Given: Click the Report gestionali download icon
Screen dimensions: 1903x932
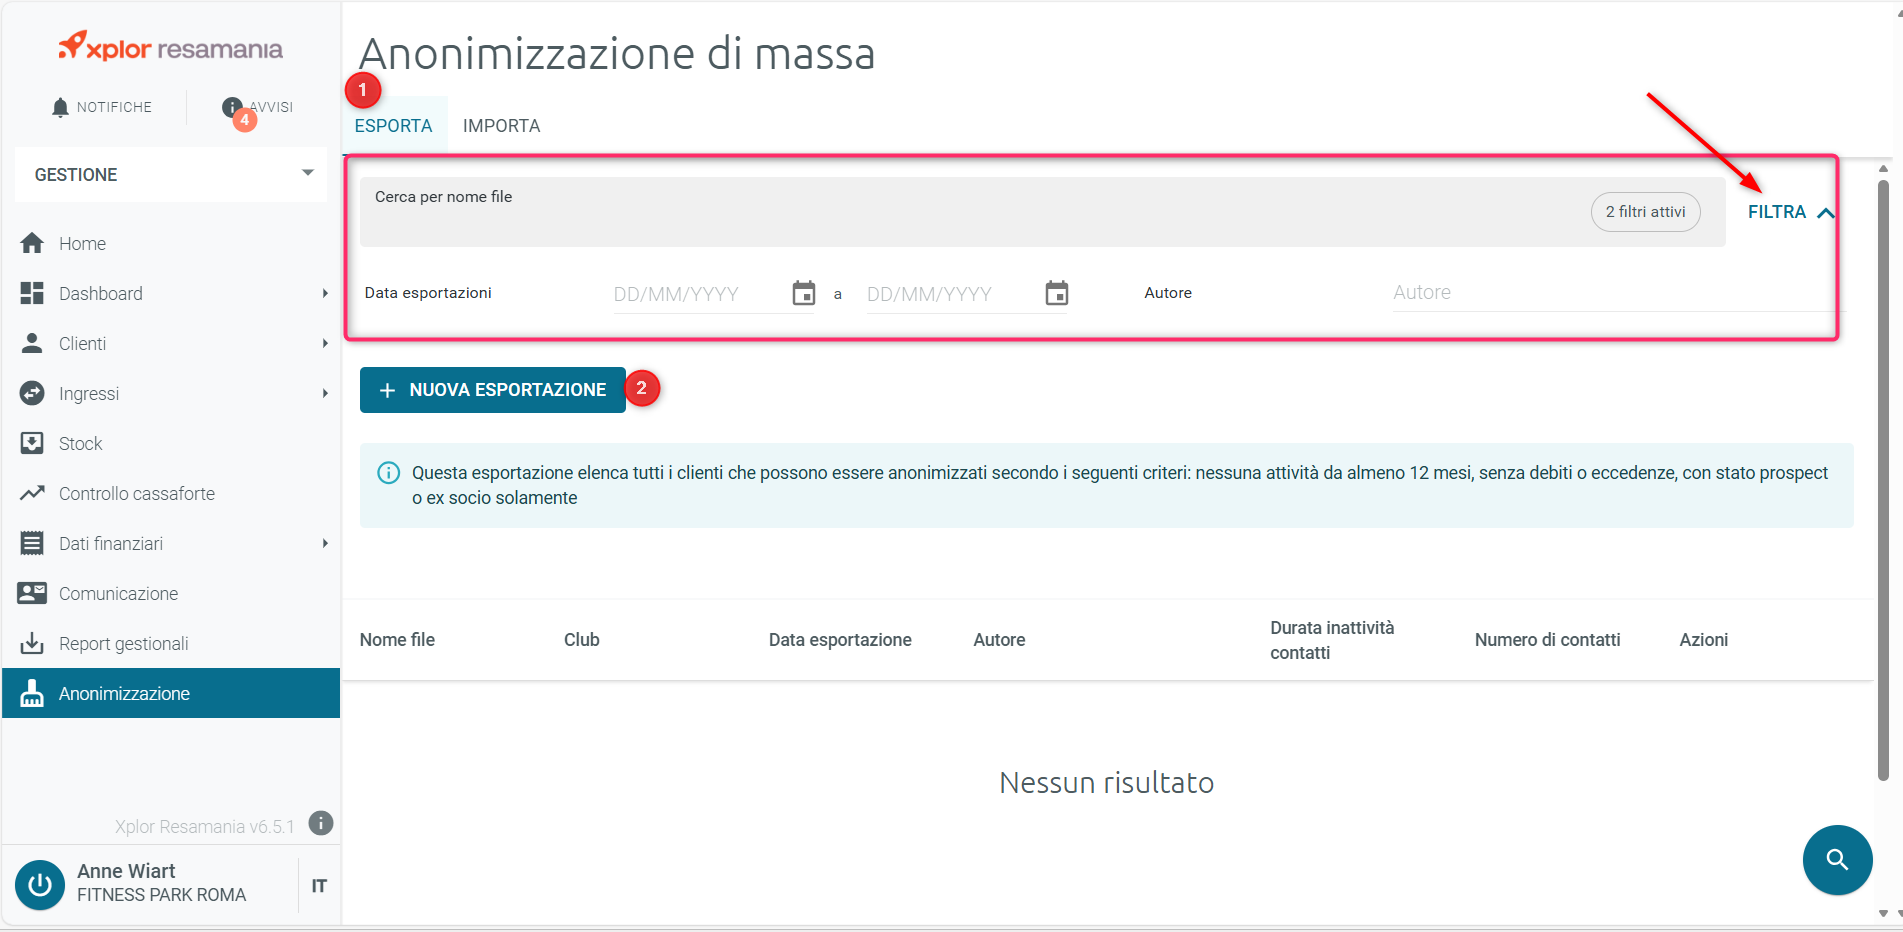Looking at the screenshot, I should tap(32, 643).
